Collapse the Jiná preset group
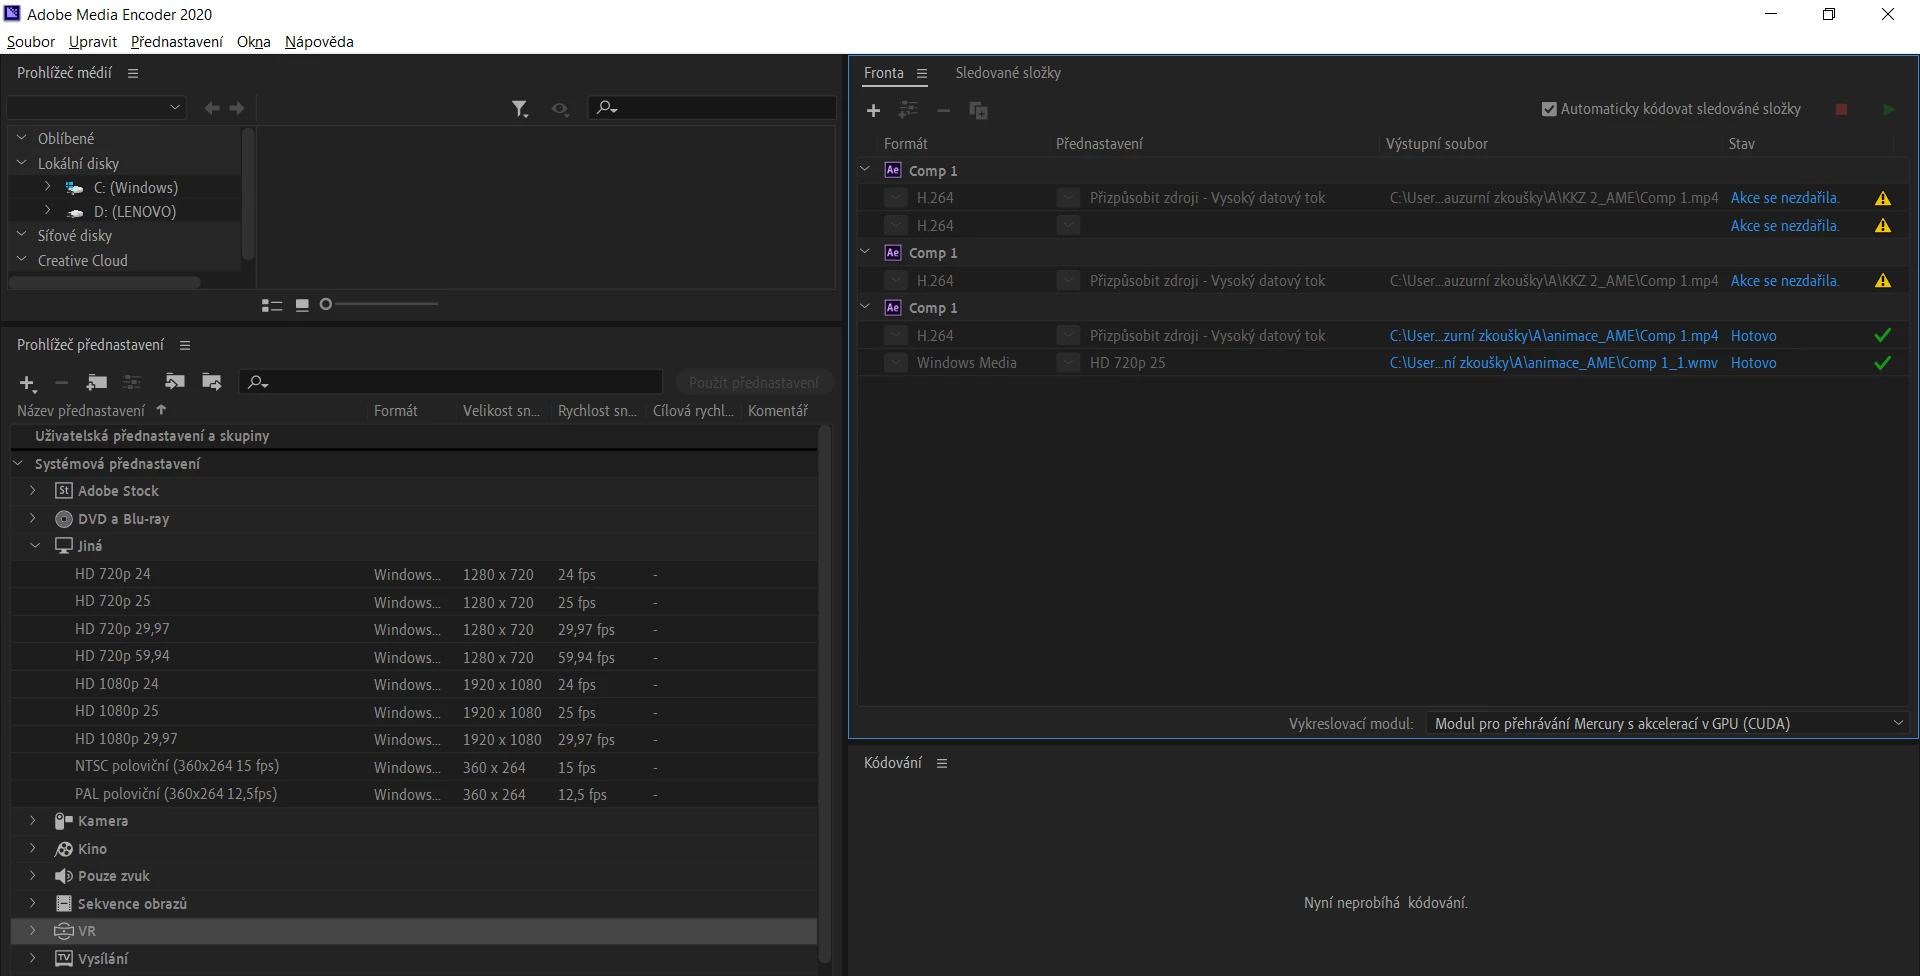This screenshot has height=976, width=1920. click(34, 546)
